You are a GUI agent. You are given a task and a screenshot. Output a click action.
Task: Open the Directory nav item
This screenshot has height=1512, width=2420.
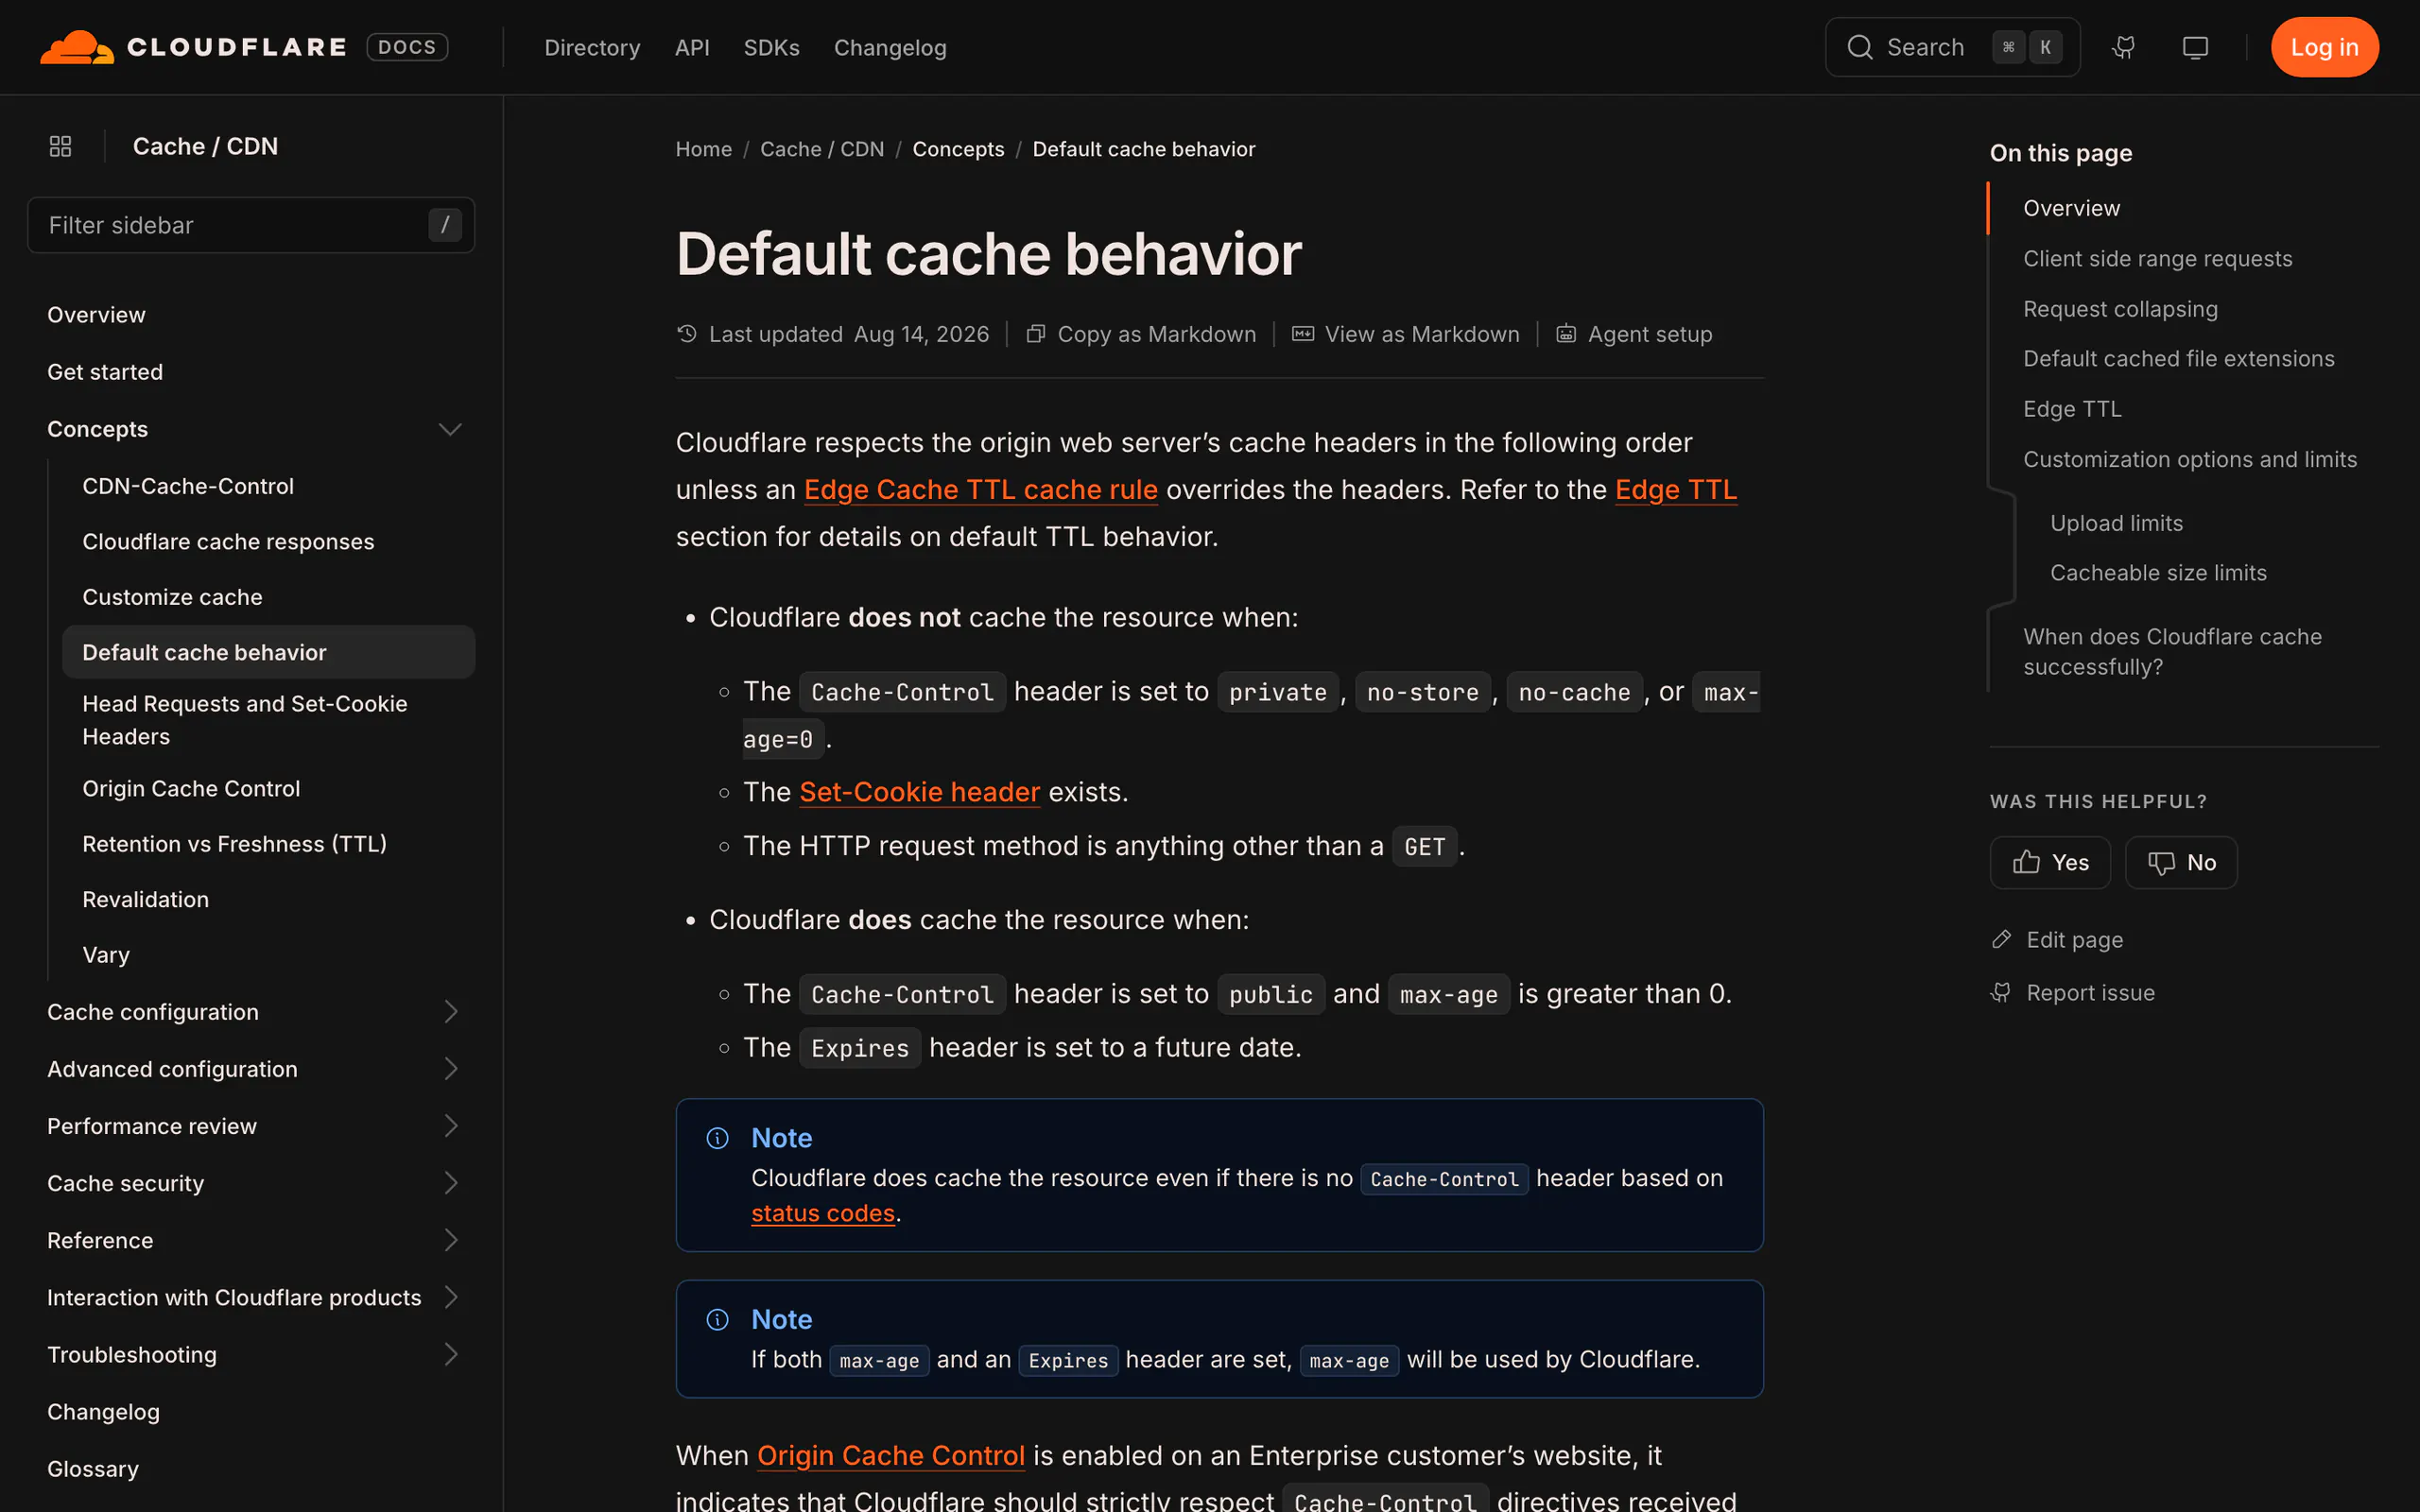[592, 47]
